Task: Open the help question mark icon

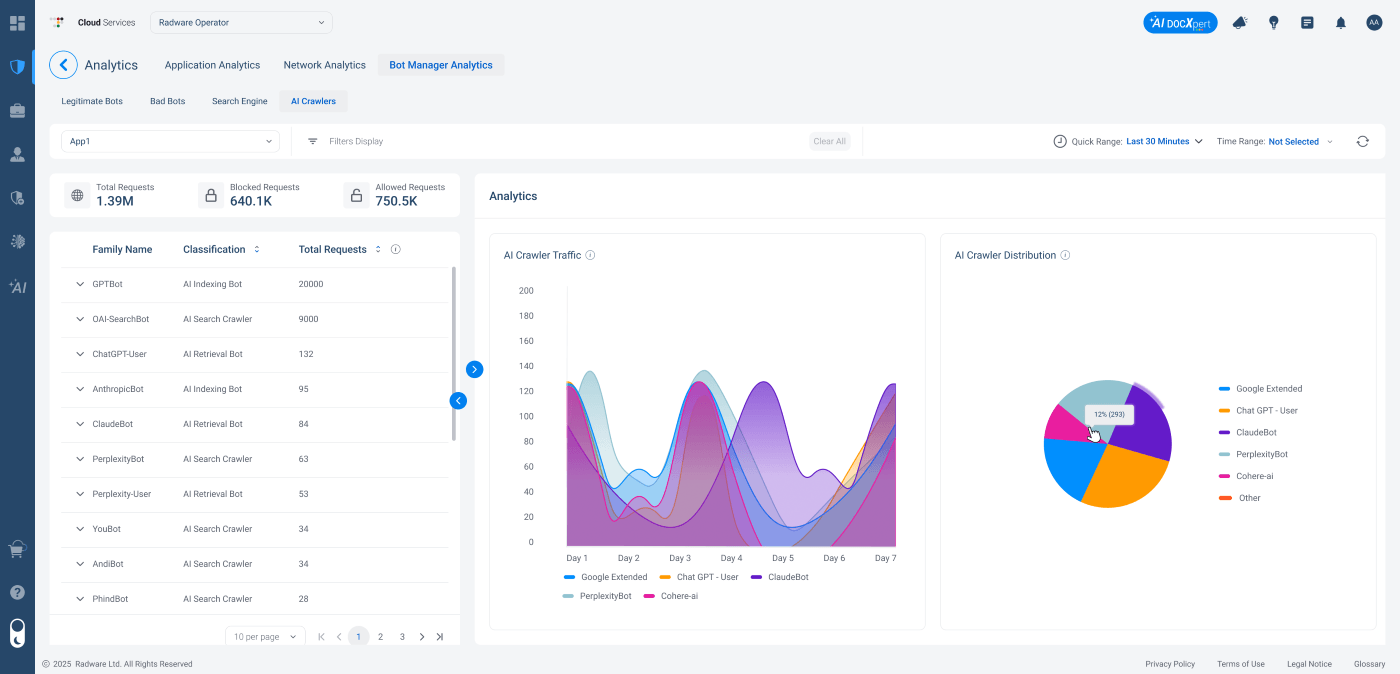Action: pos(17,592)
